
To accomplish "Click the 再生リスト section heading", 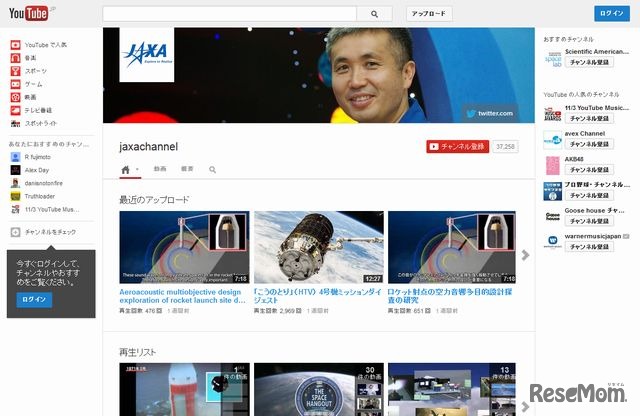I will [137, 352].
